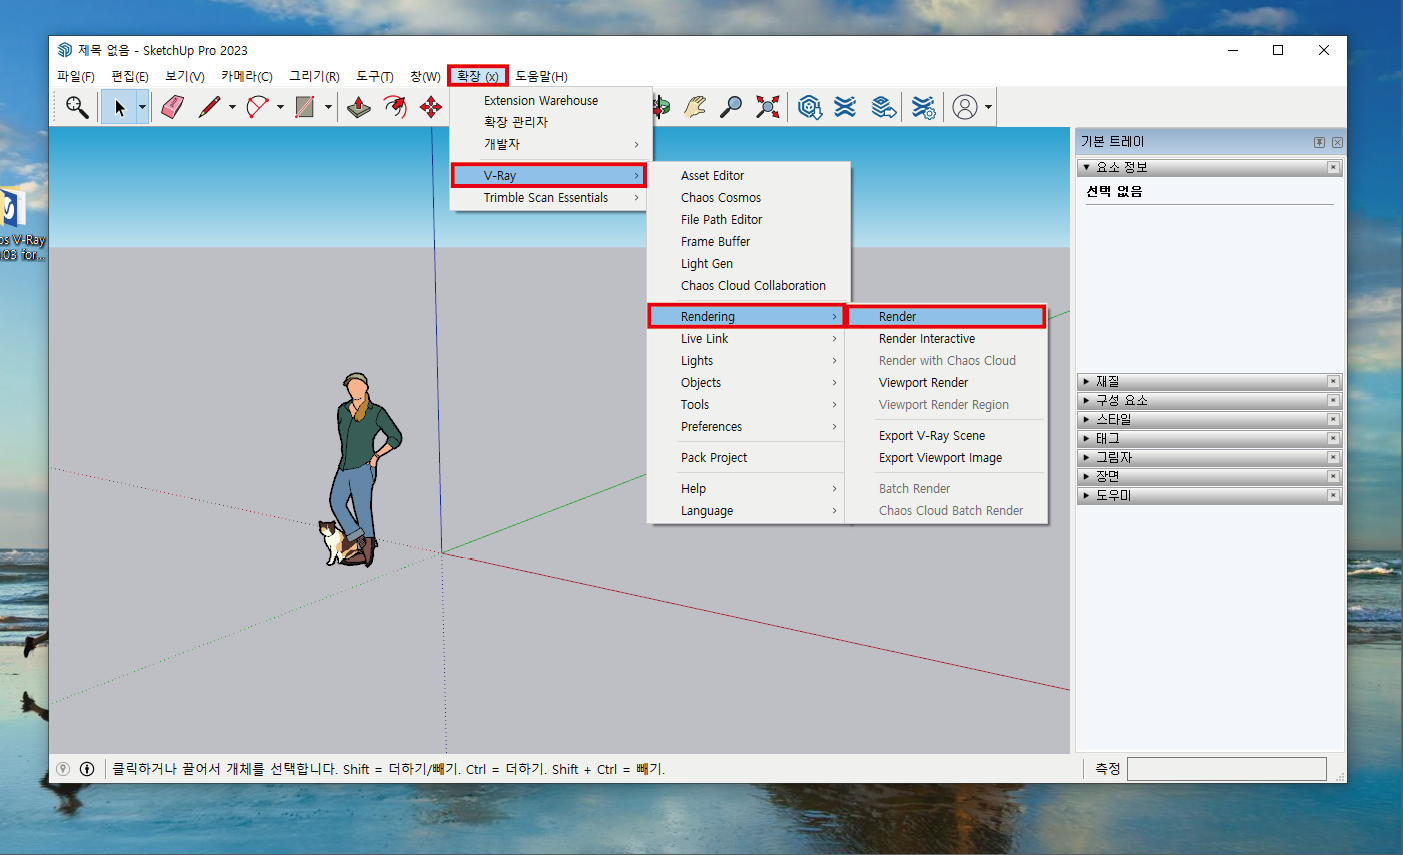Close the 그림자 panel section
The image size is (1403, 855).
click(x=1333, y=458)
